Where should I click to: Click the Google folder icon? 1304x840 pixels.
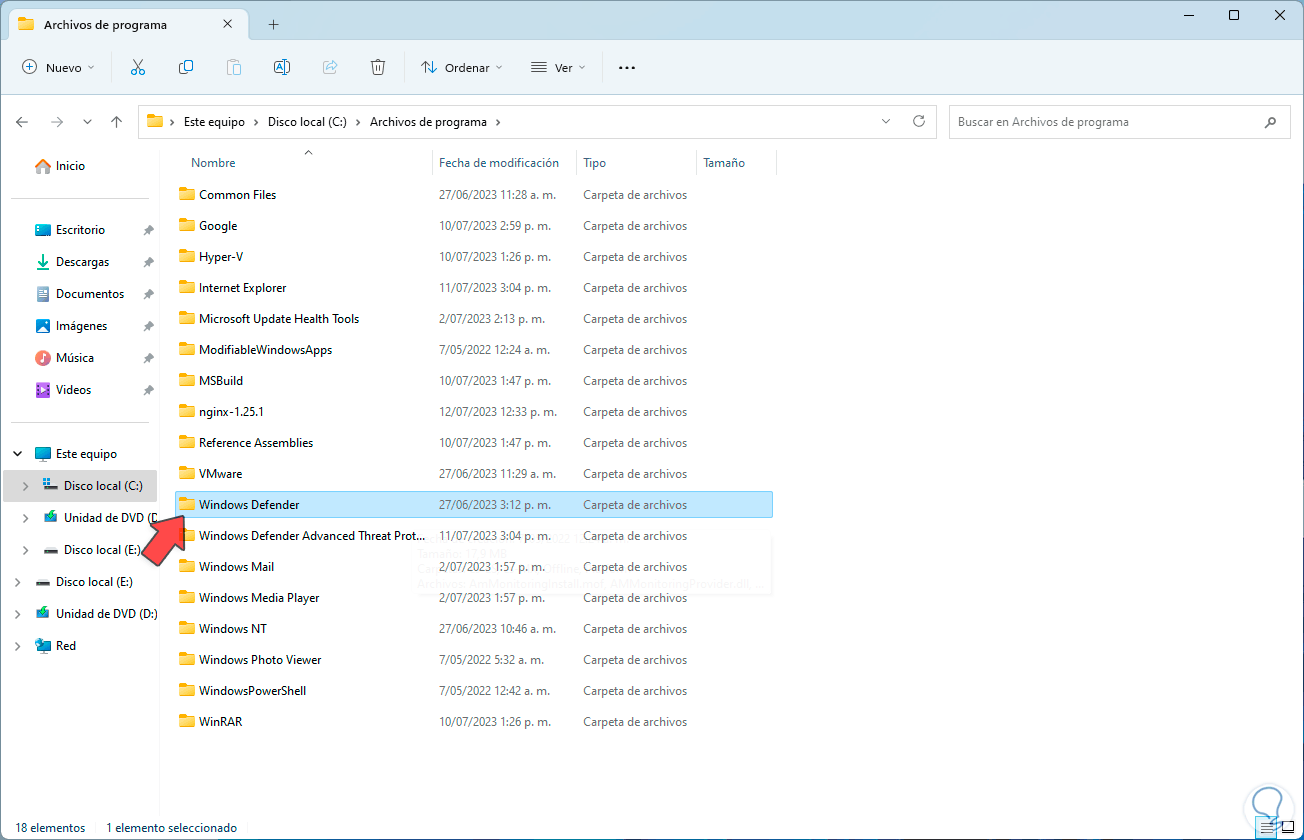pyautogui.click(x=187, y=225)
